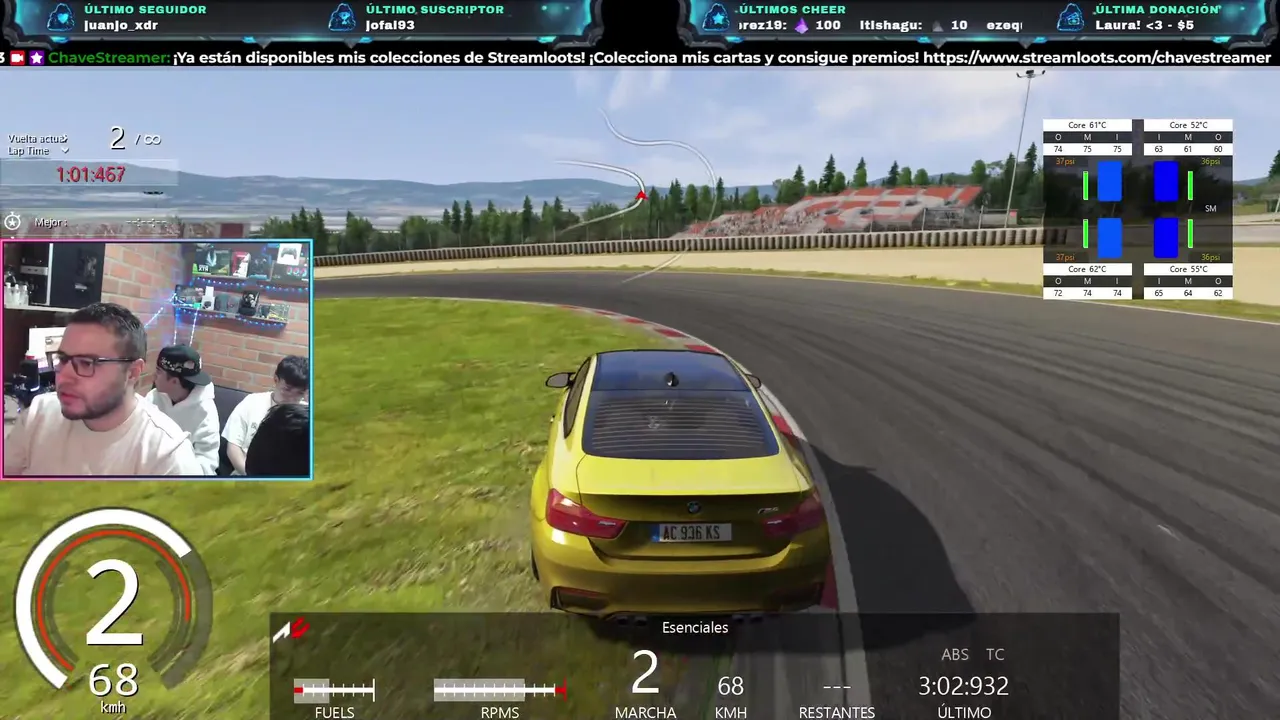The height and width of the screenshot is (720, 1280).
Task: Click the Último Seguidor hexagon badge icon
Action: click(60, 18)
